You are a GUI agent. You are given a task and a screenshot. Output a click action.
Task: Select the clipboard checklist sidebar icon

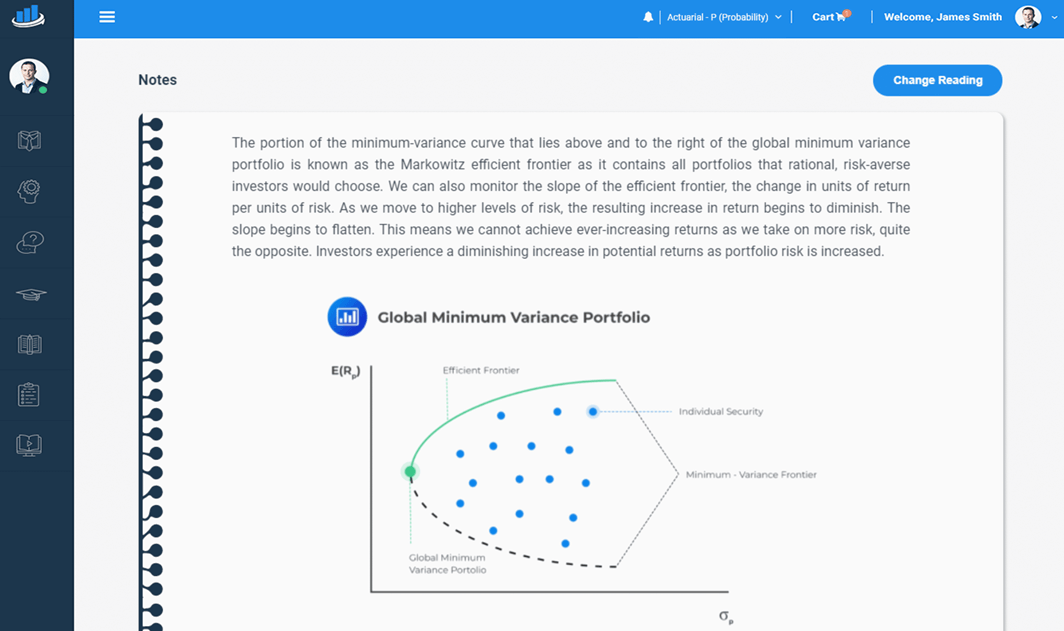(x=29, y=395)
